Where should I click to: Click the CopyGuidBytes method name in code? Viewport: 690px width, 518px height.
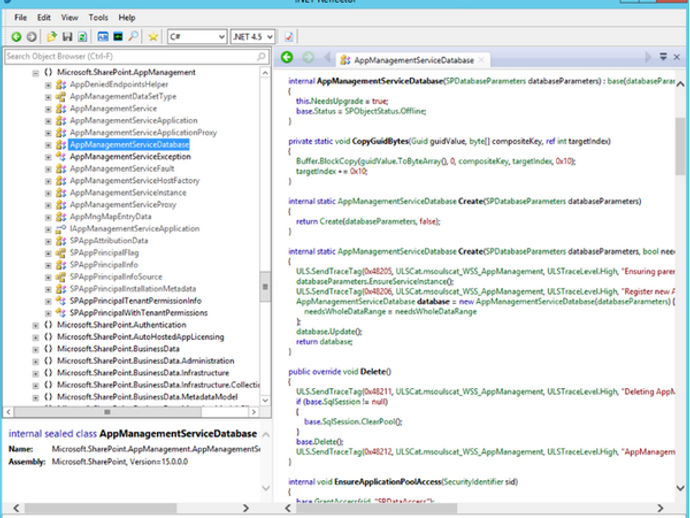point(380,141)
